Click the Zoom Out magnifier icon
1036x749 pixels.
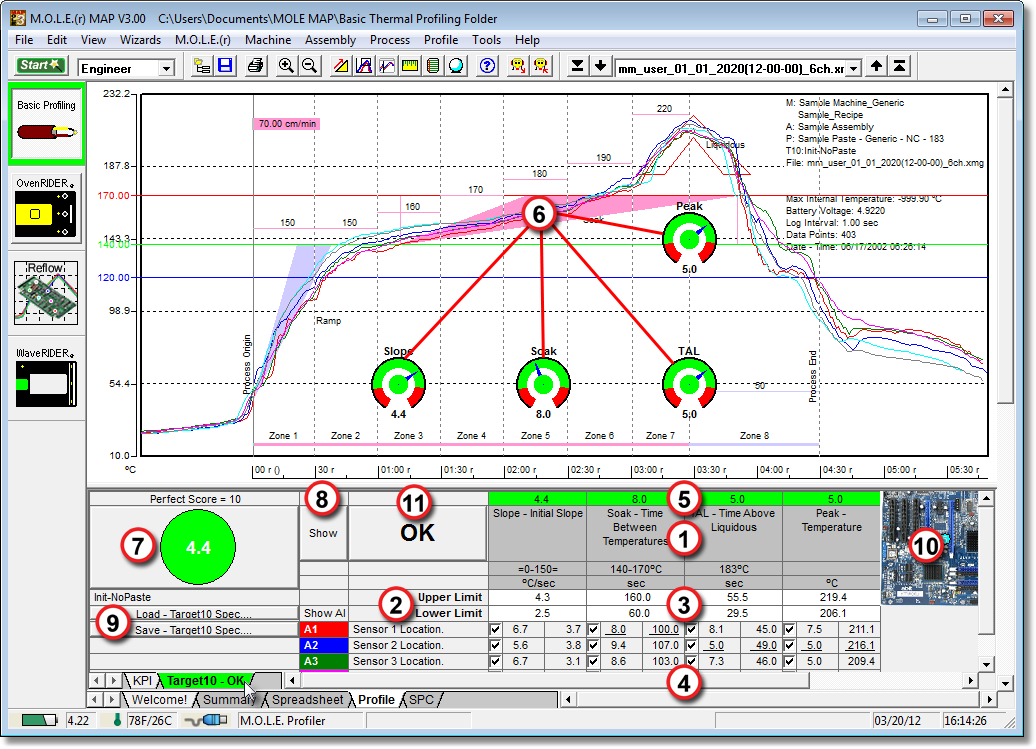point(309,66)
